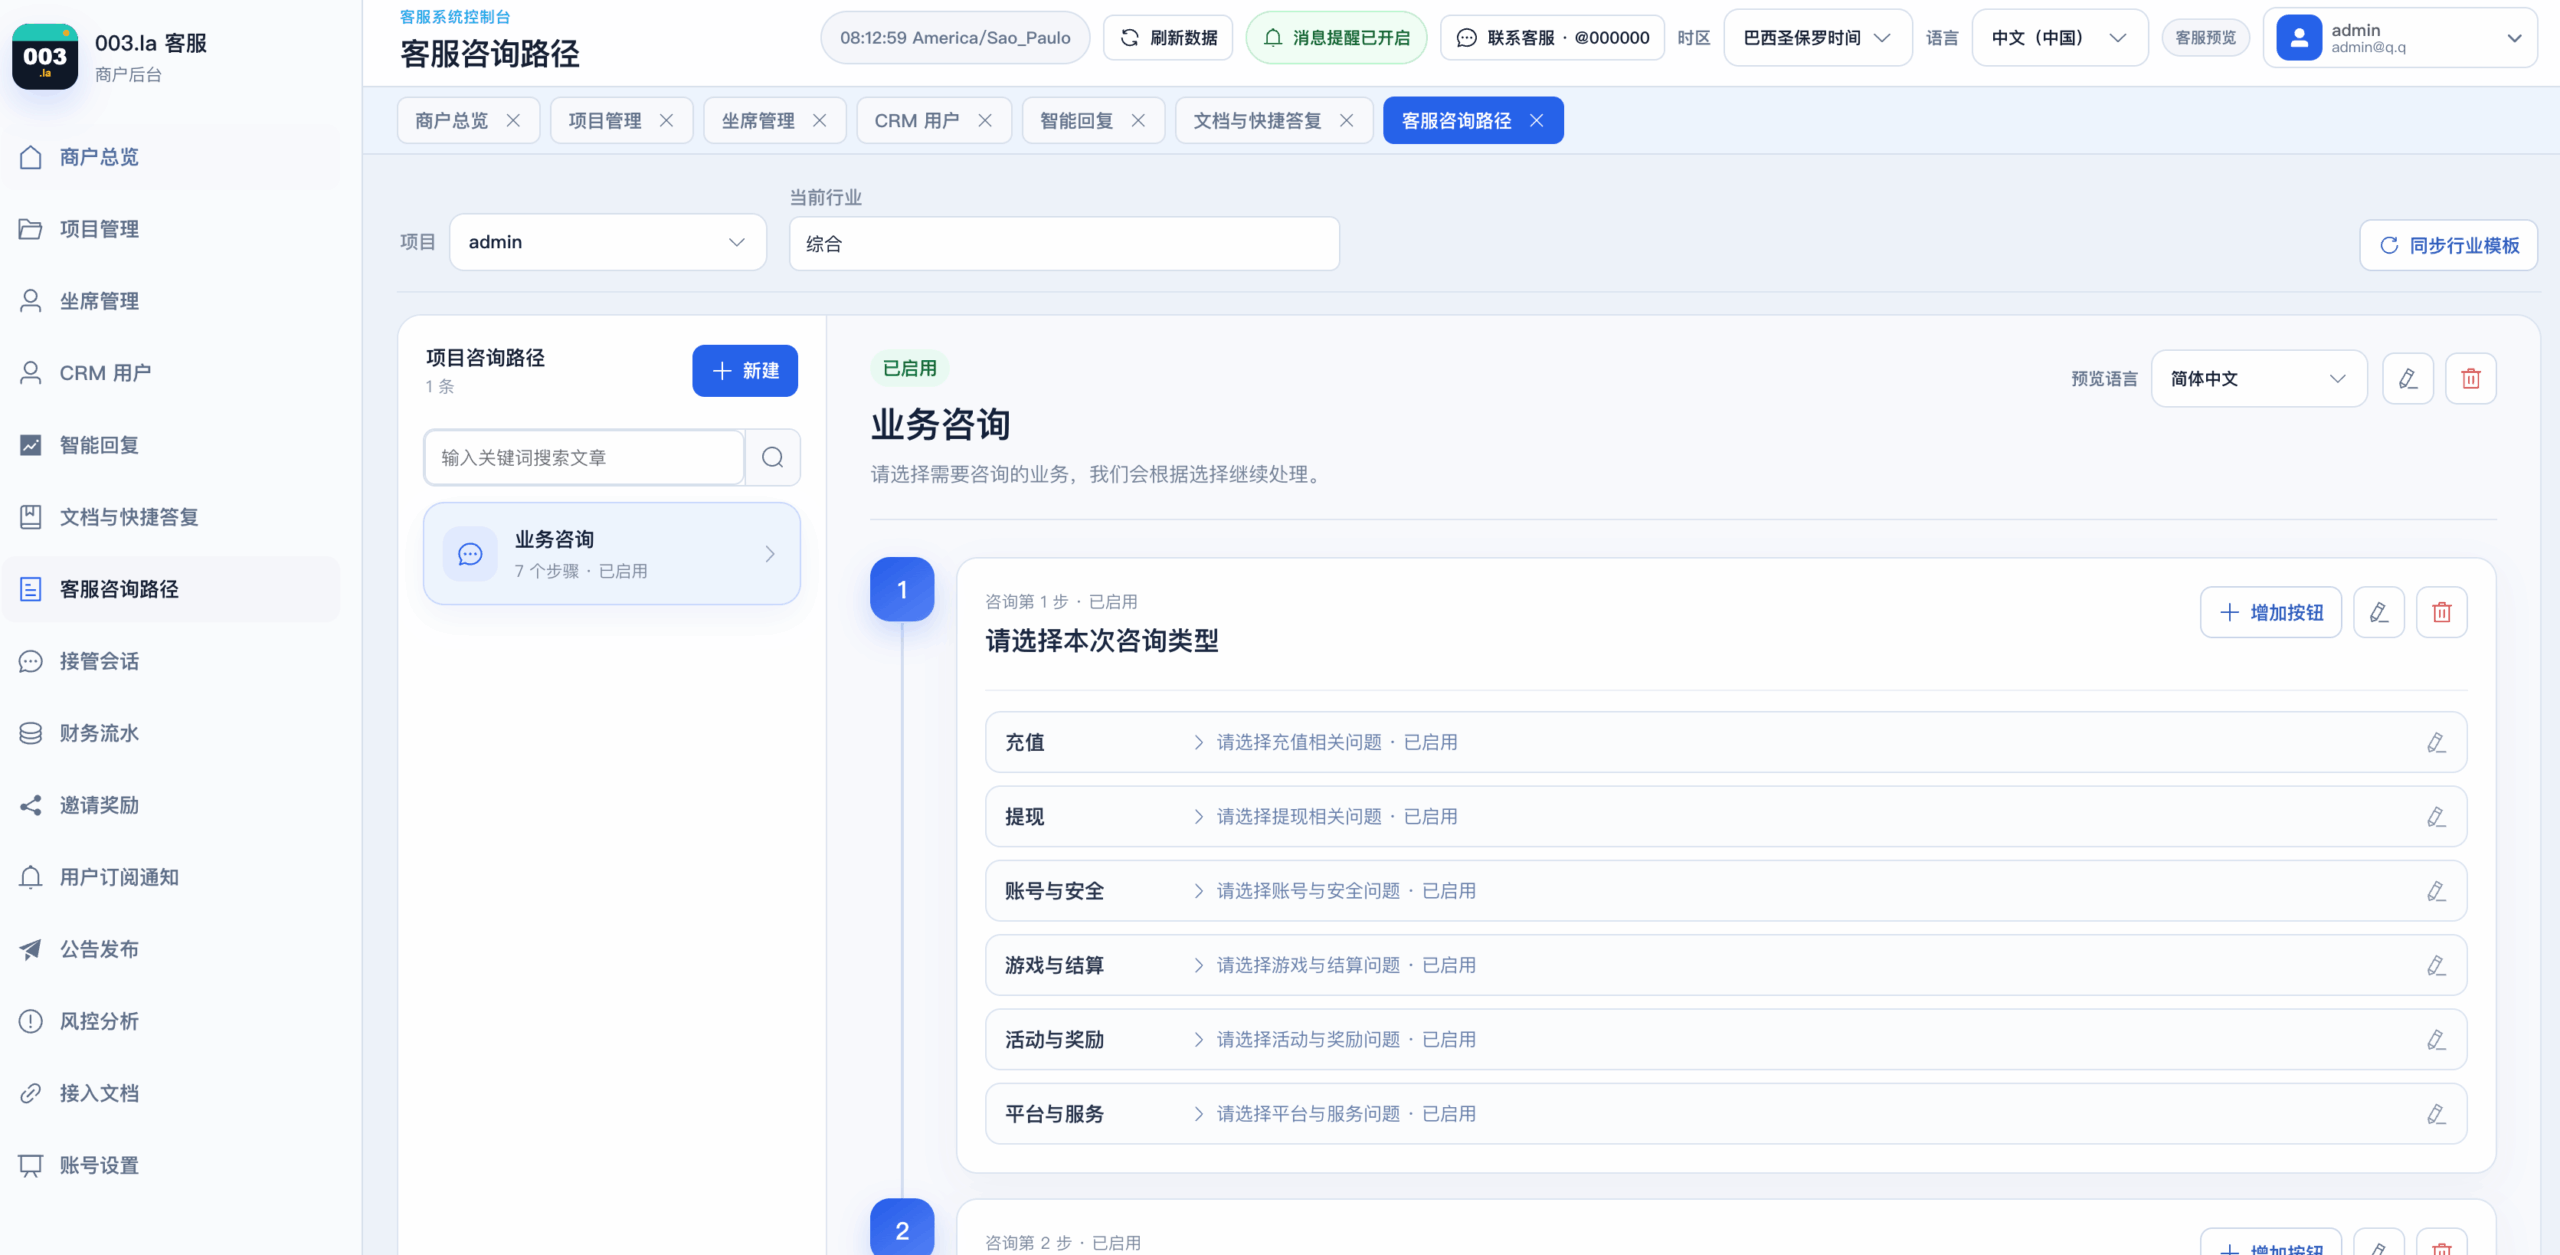Open 文档与快捷答复 sidebar item

click(x=170, y=517)
